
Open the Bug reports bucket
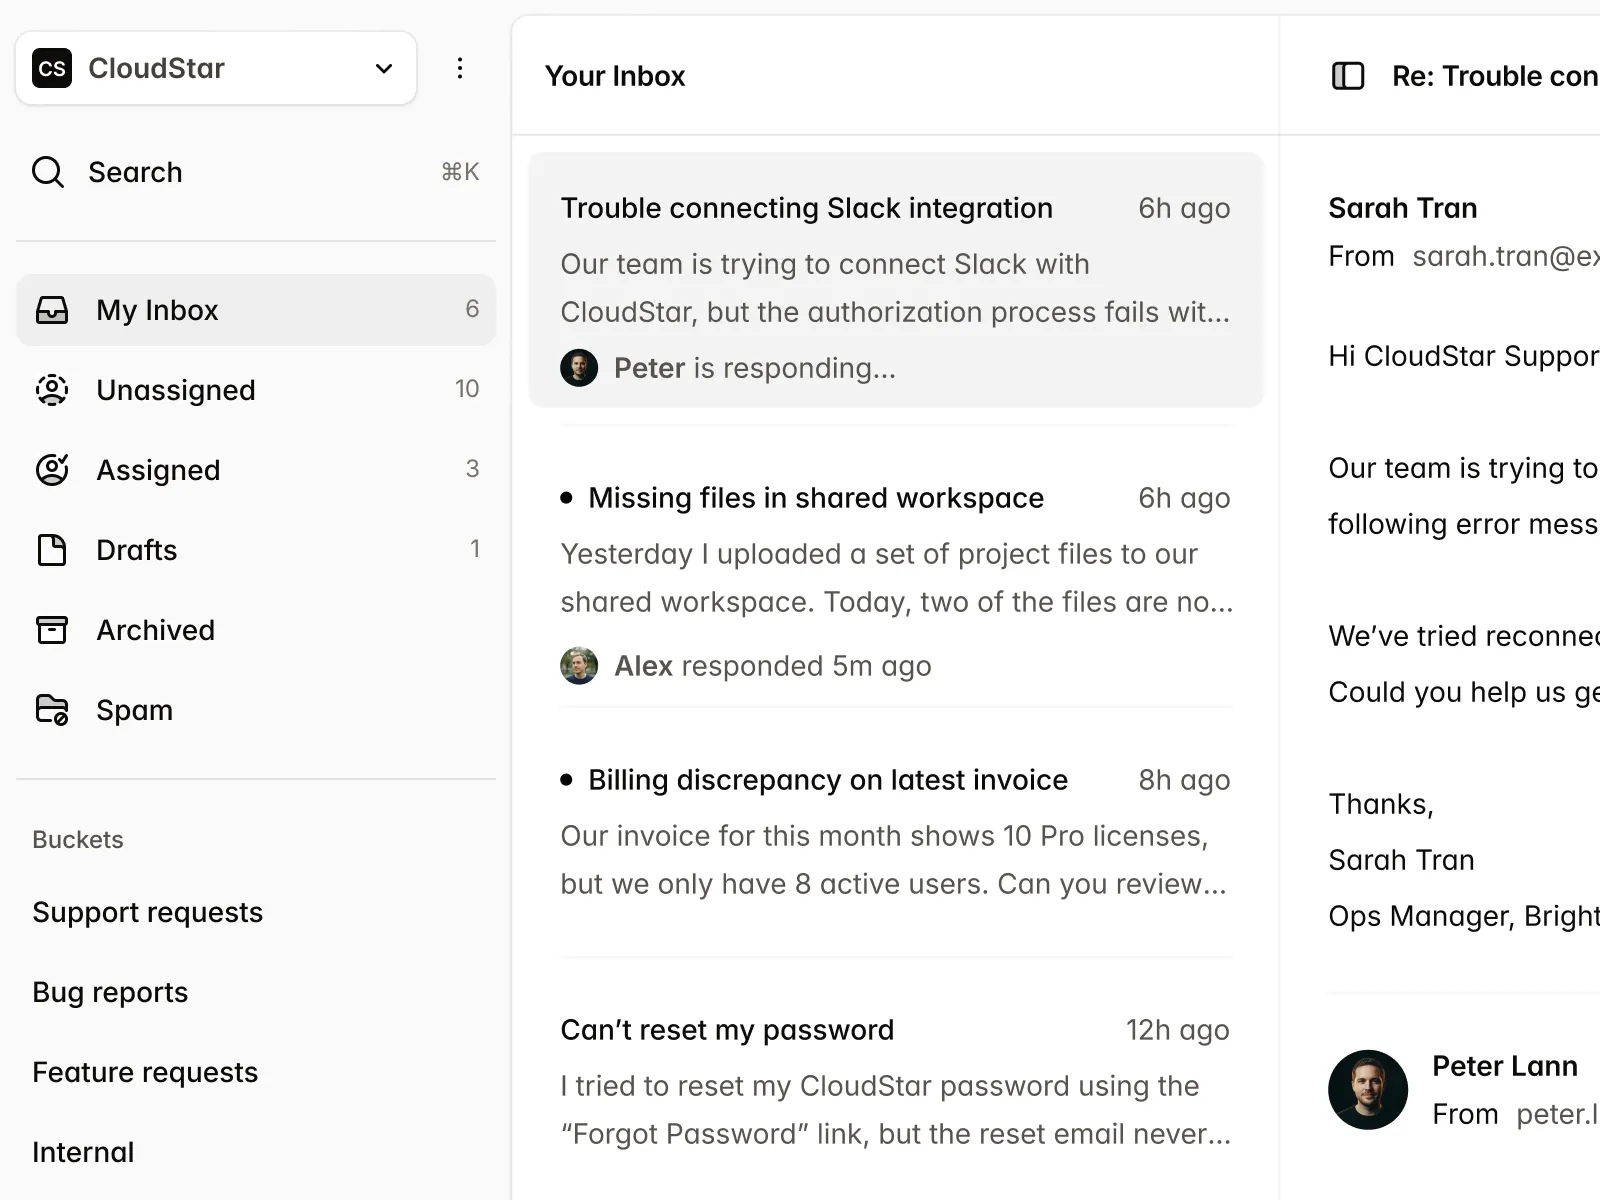(x=110, y=992)
